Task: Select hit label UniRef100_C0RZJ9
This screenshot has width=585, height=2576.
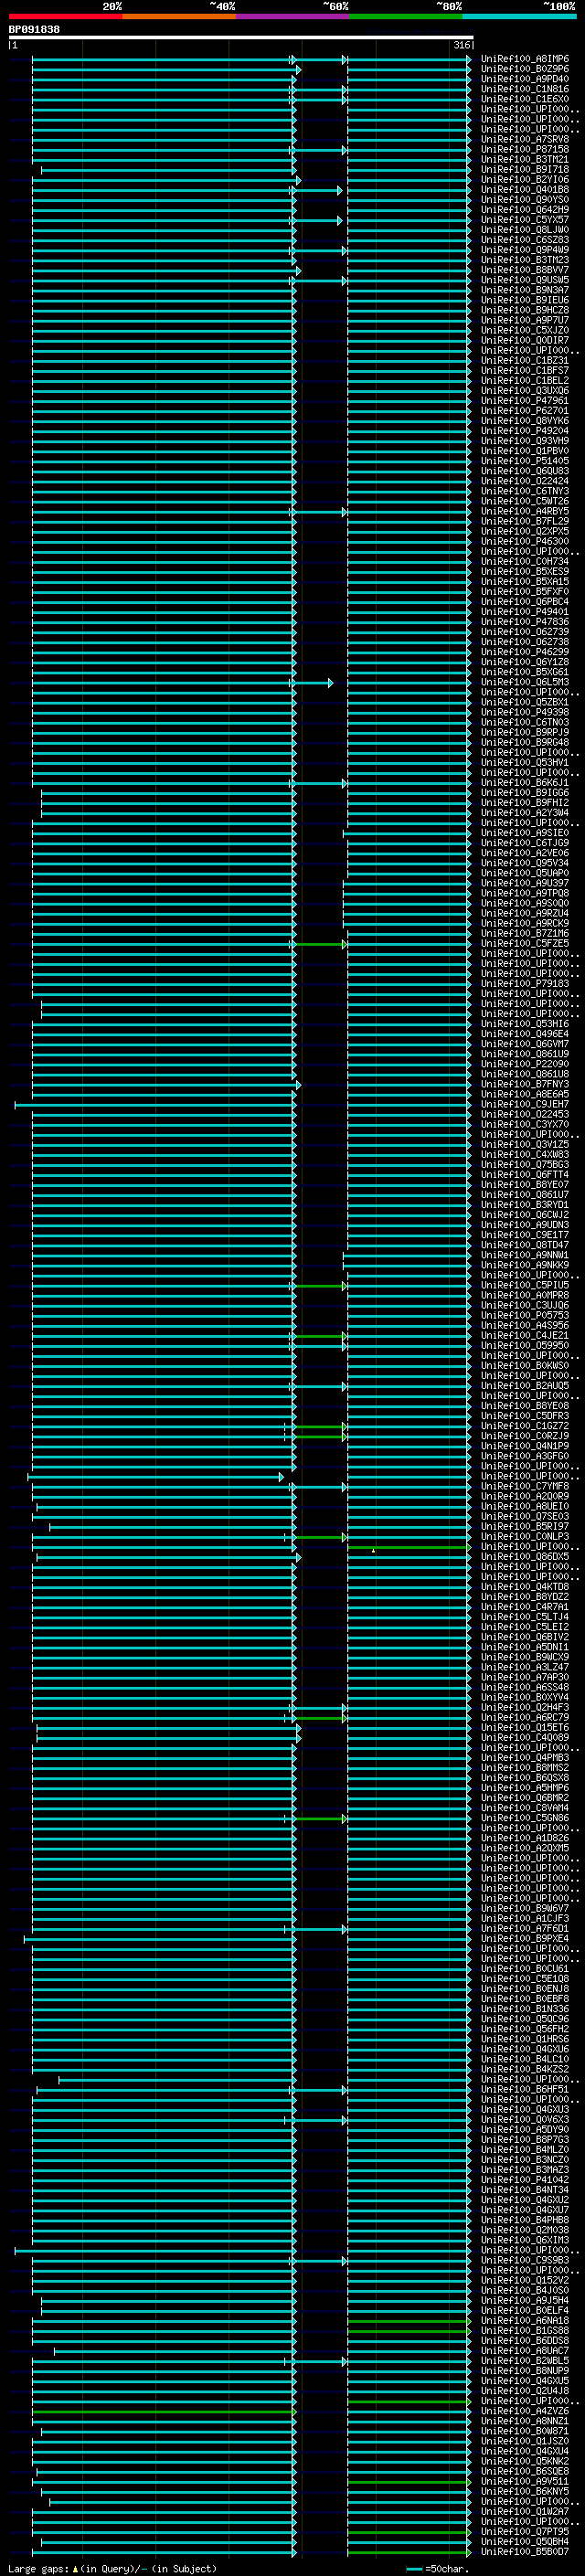Action: tap(524, 1436)
